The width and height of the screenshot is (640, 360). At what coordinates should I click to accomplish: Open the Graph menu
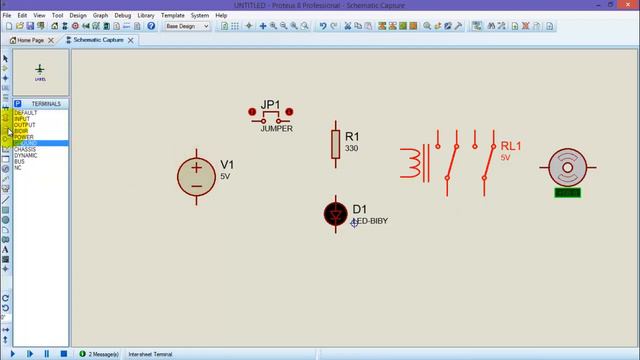(100, 15)
